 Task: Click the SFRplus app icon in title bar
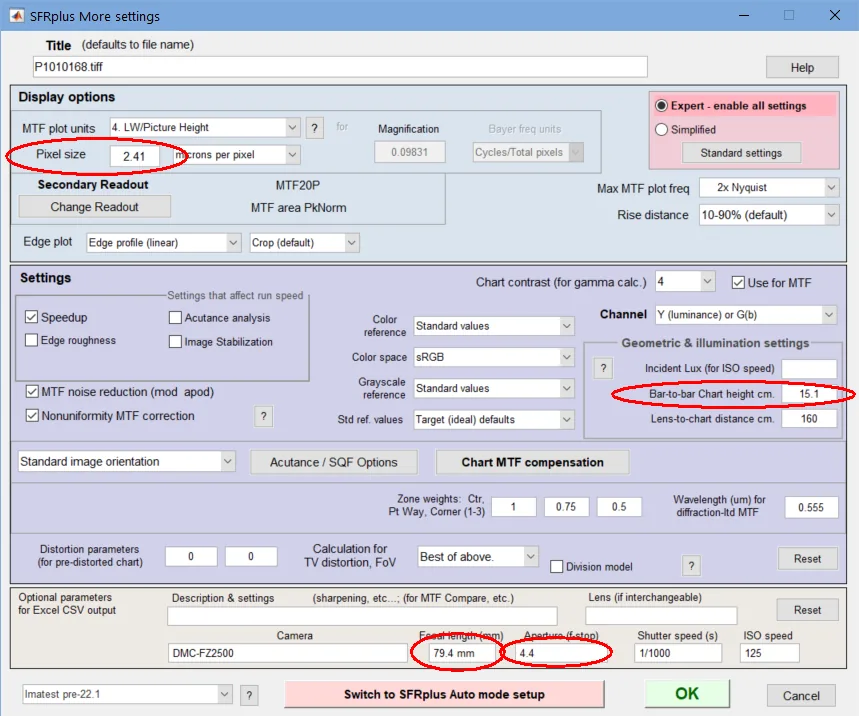pyautogui.click(x=16, y=16)
